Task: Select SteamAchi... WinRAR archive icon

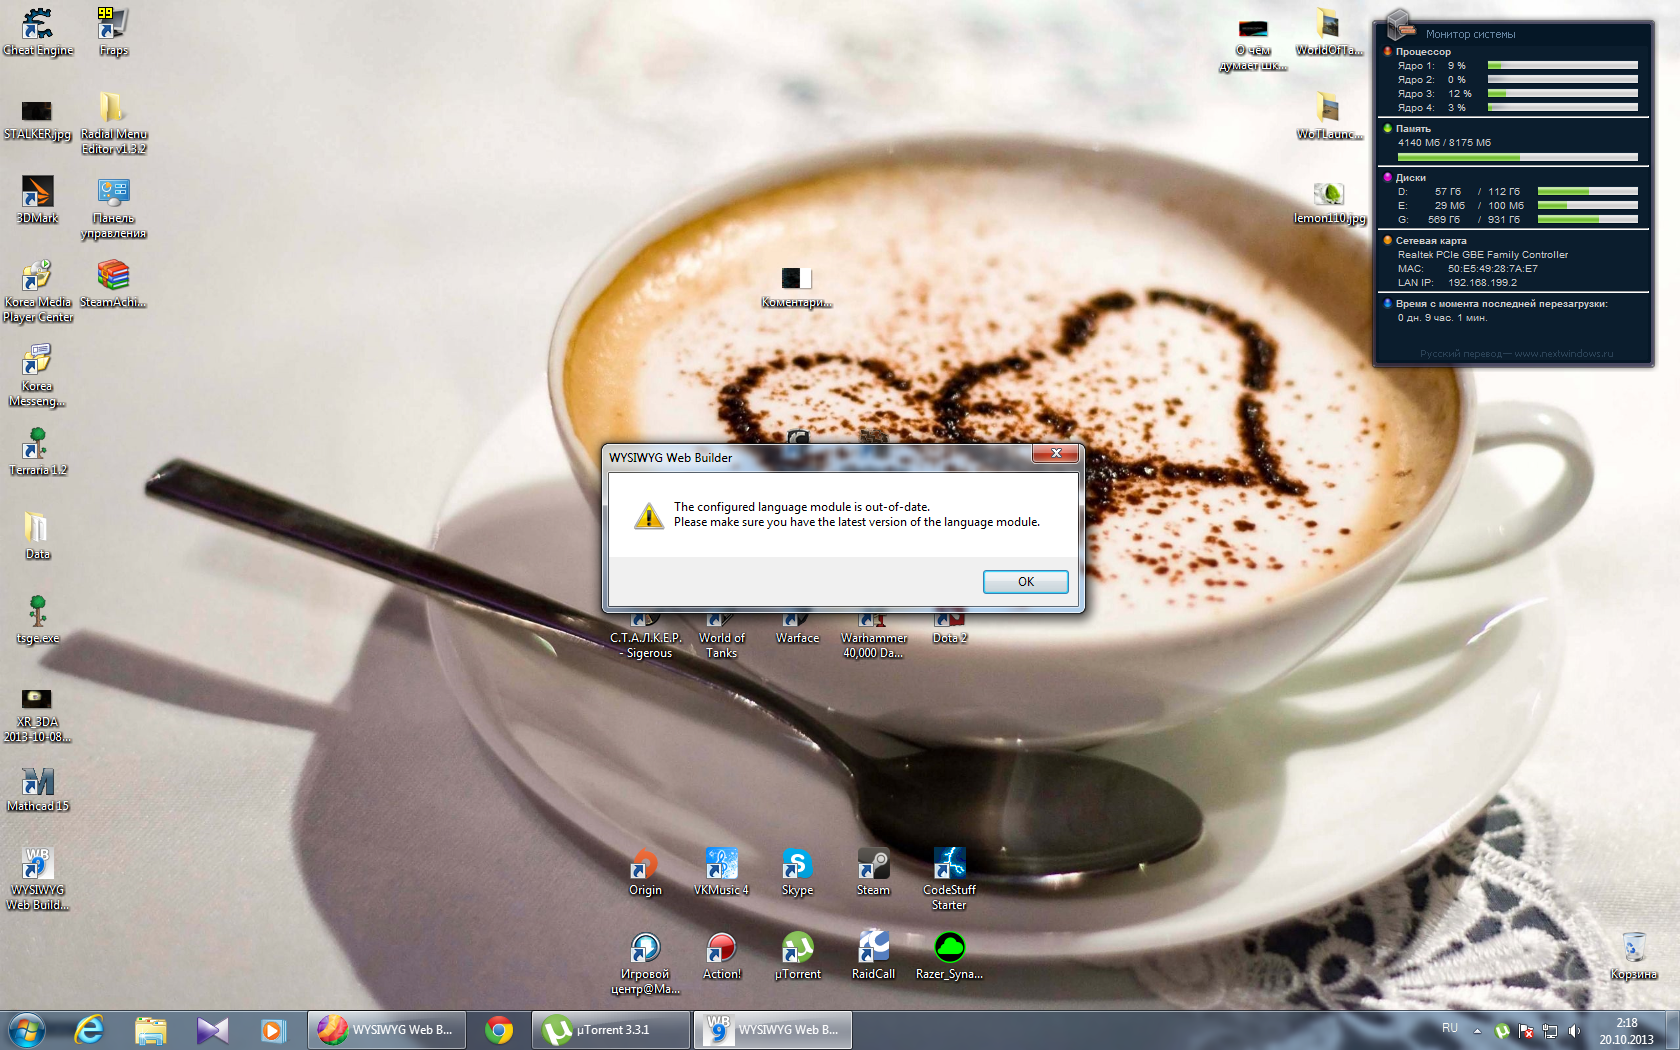Action: click(x=113, y=283)
